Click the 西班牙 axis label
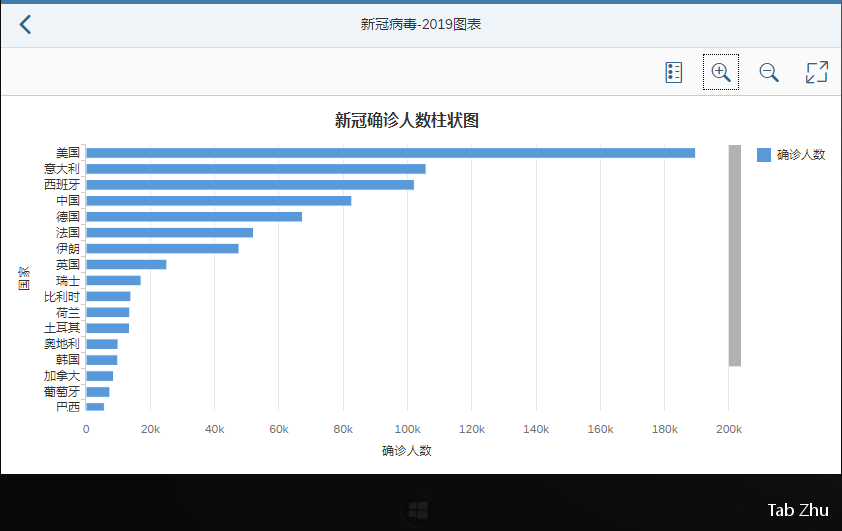The height and width of the screenshot is (531, 842). pos(62,185)
